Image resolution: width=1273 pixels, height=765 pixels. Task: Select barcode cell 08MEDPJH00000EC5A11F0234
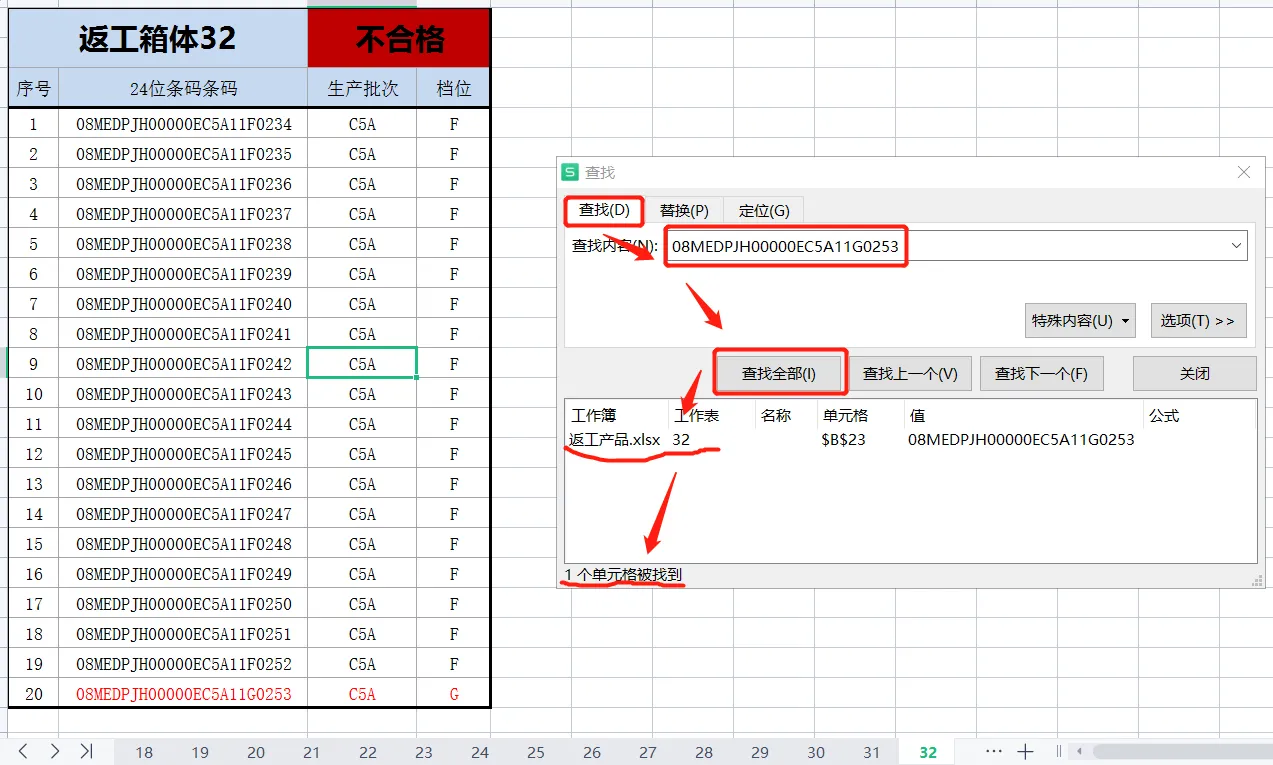click(x=184, y=124)
